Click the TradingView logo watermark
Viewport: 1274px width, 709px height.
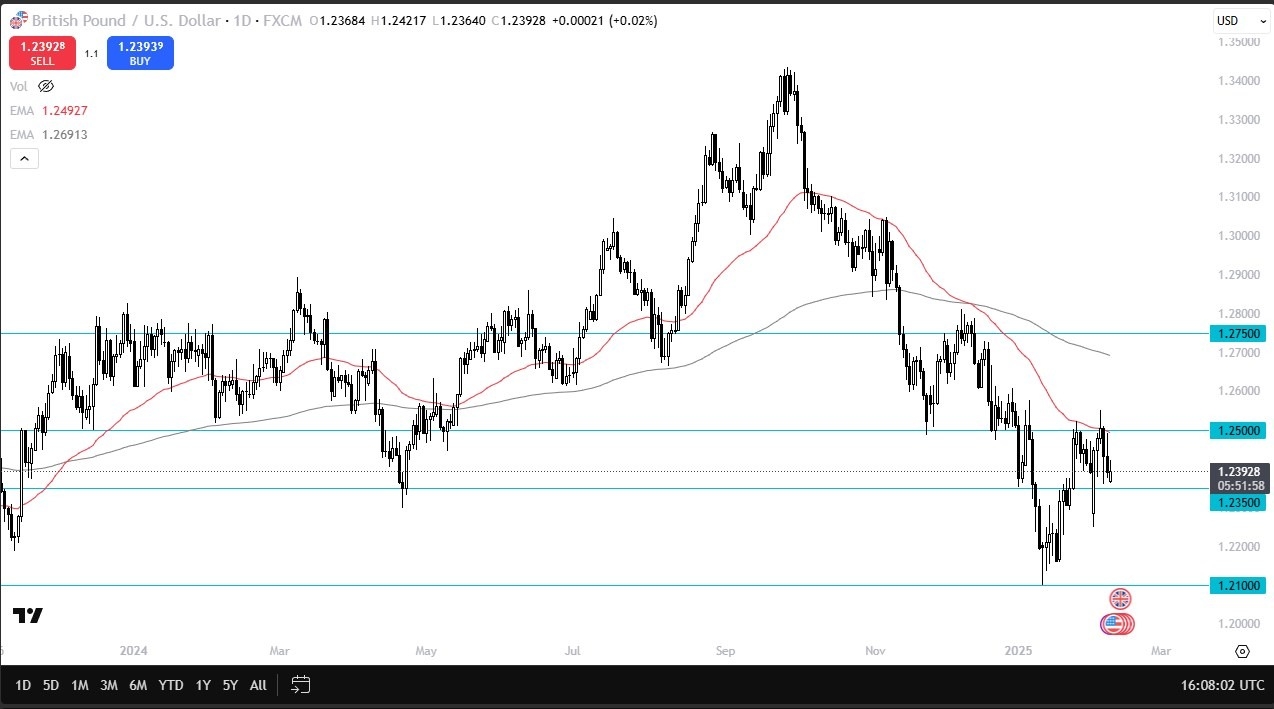pos(27,617)
